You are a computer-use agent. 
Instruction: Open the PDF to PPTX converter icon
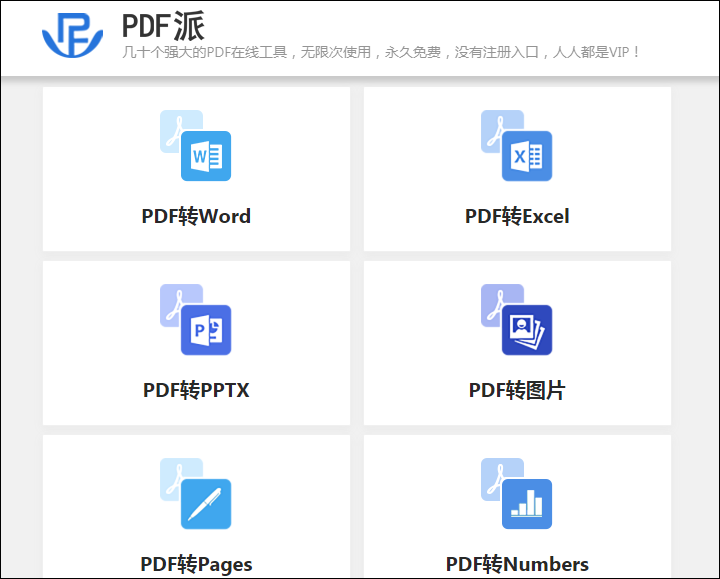196,320
